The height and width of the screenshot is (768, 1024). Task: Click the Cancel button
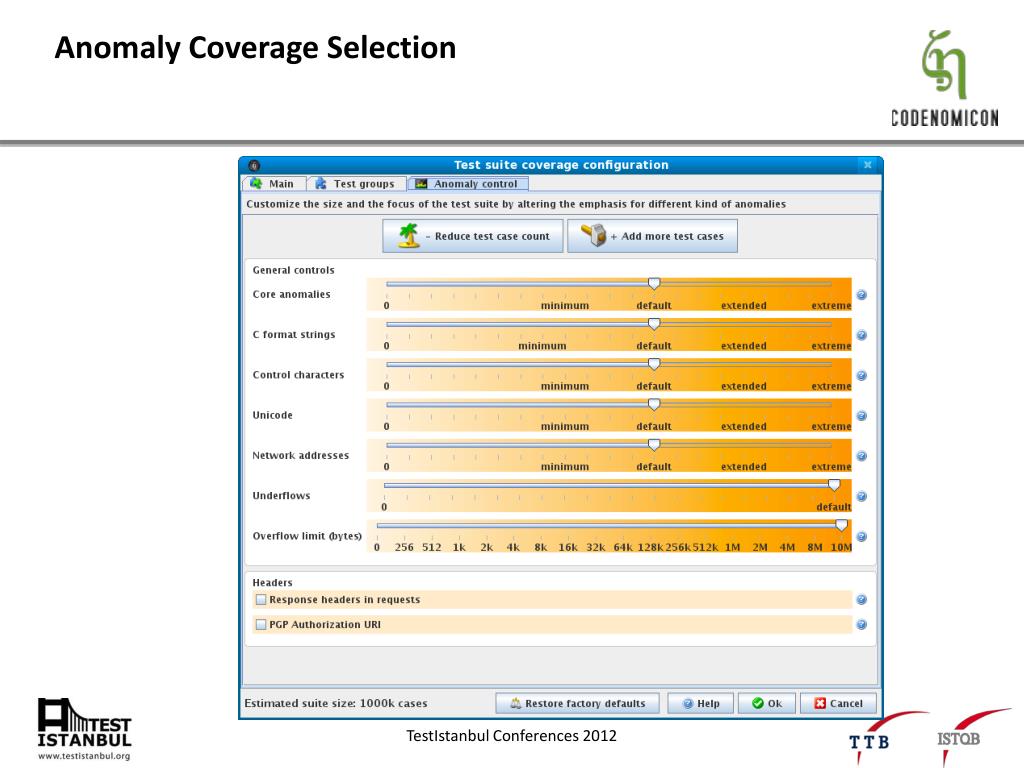[838, 703]
